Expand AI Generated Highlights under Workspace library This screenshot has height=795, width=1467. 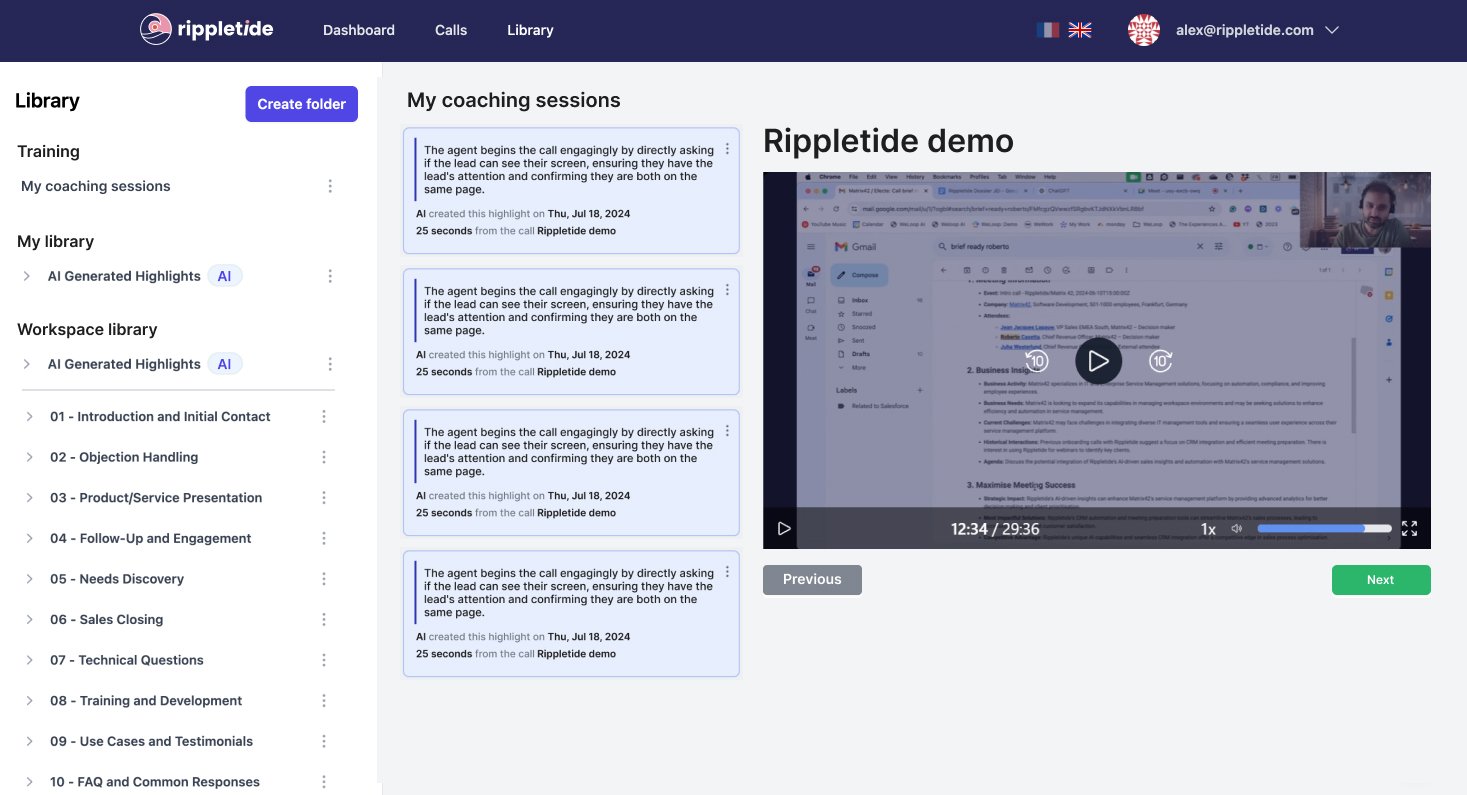click(27, 364)
